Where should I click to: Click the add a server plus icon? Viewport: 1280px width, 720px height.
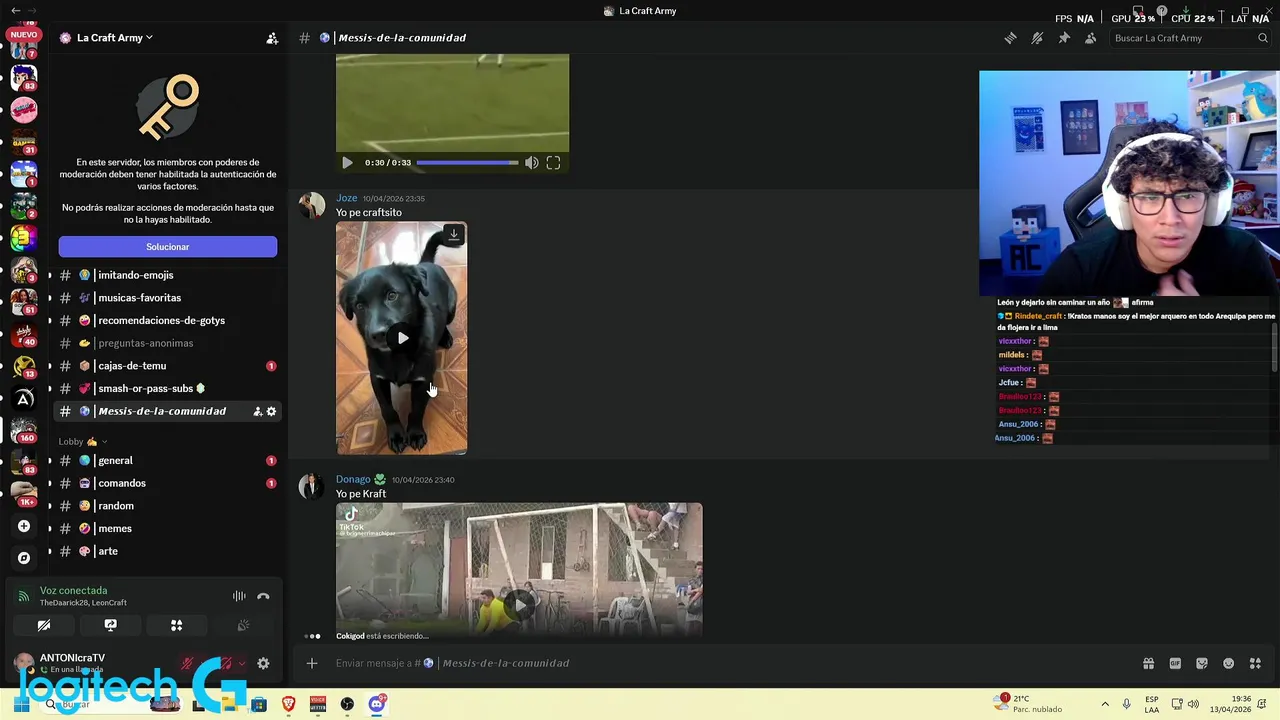[24, 526]
